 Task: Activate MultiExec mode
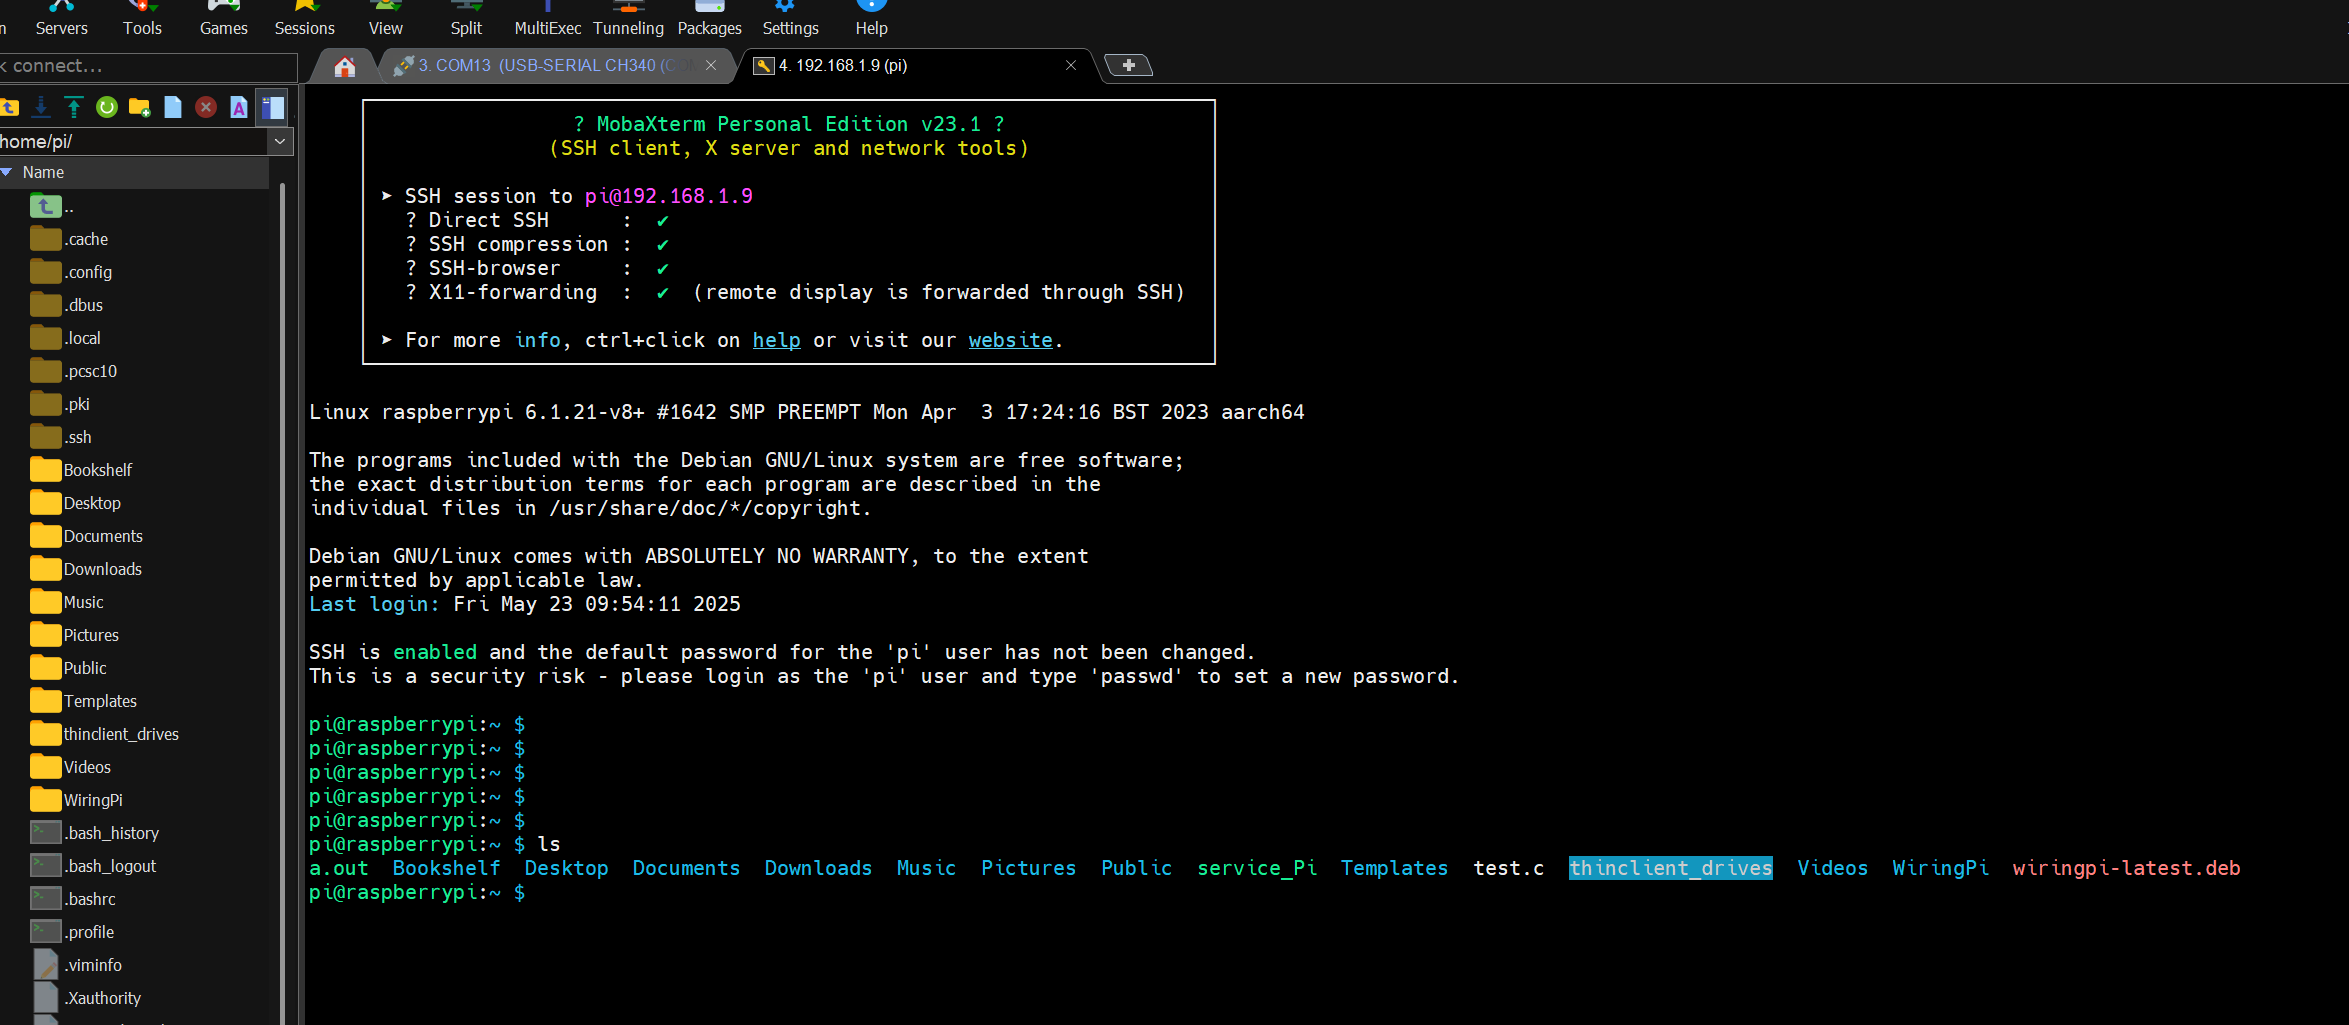coord(548,19)
